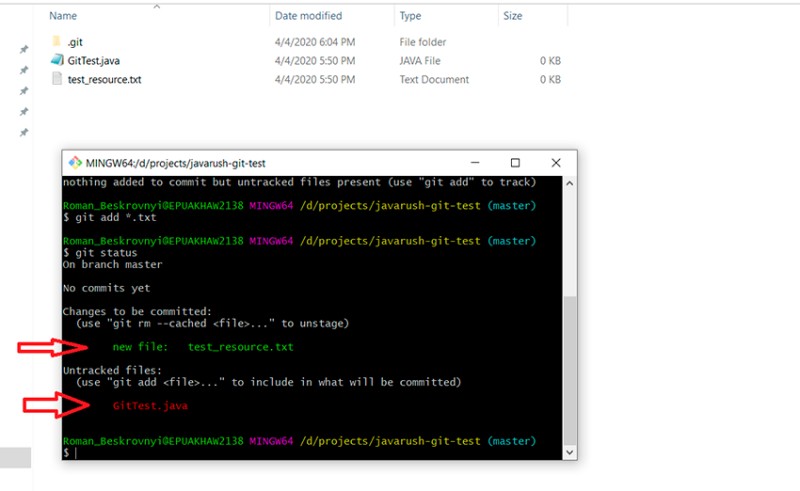Image resolution: width=800 pixels, height=491 pixels.
Task: Click the 'Untracked files:' line
Action: point(112,370)
